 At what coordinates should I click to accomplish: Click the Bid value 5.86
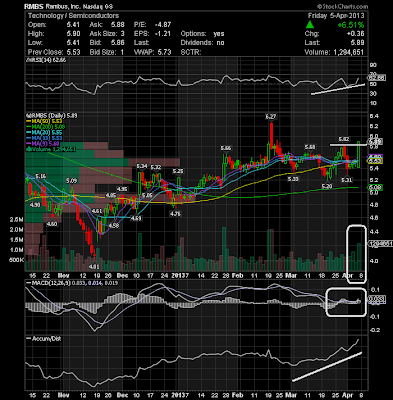[117, 43]
